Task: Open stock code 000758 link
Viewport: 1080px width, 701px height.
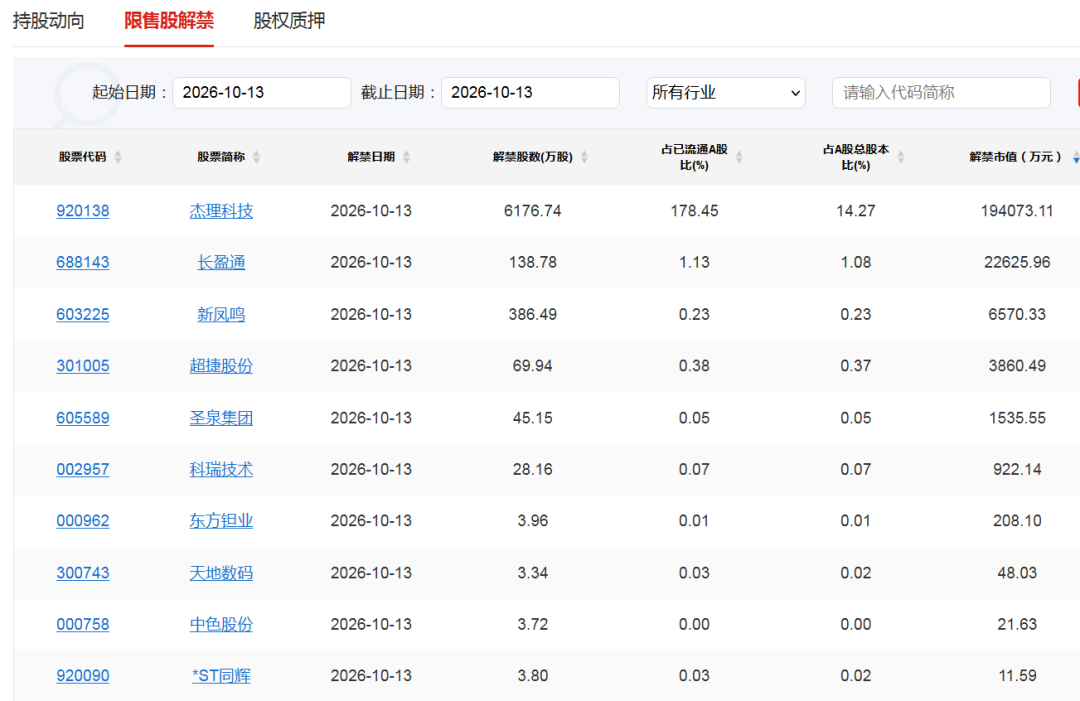Action: [83, 625]
